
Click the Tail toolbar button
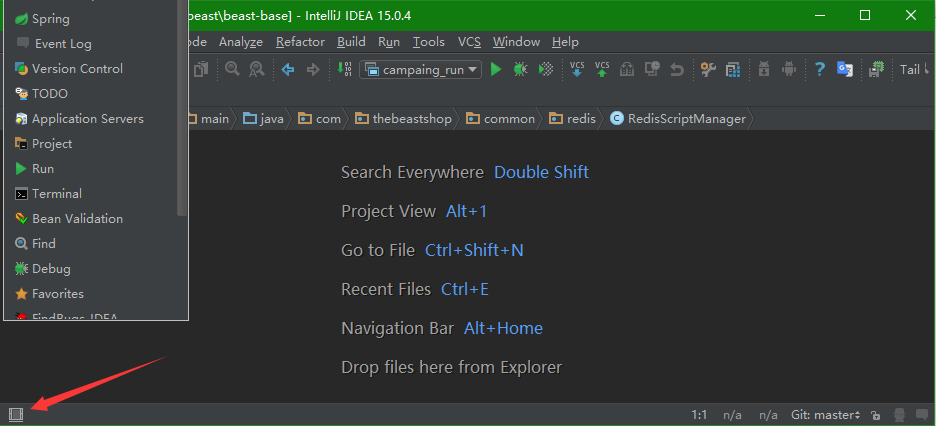(x=911, y=70)
